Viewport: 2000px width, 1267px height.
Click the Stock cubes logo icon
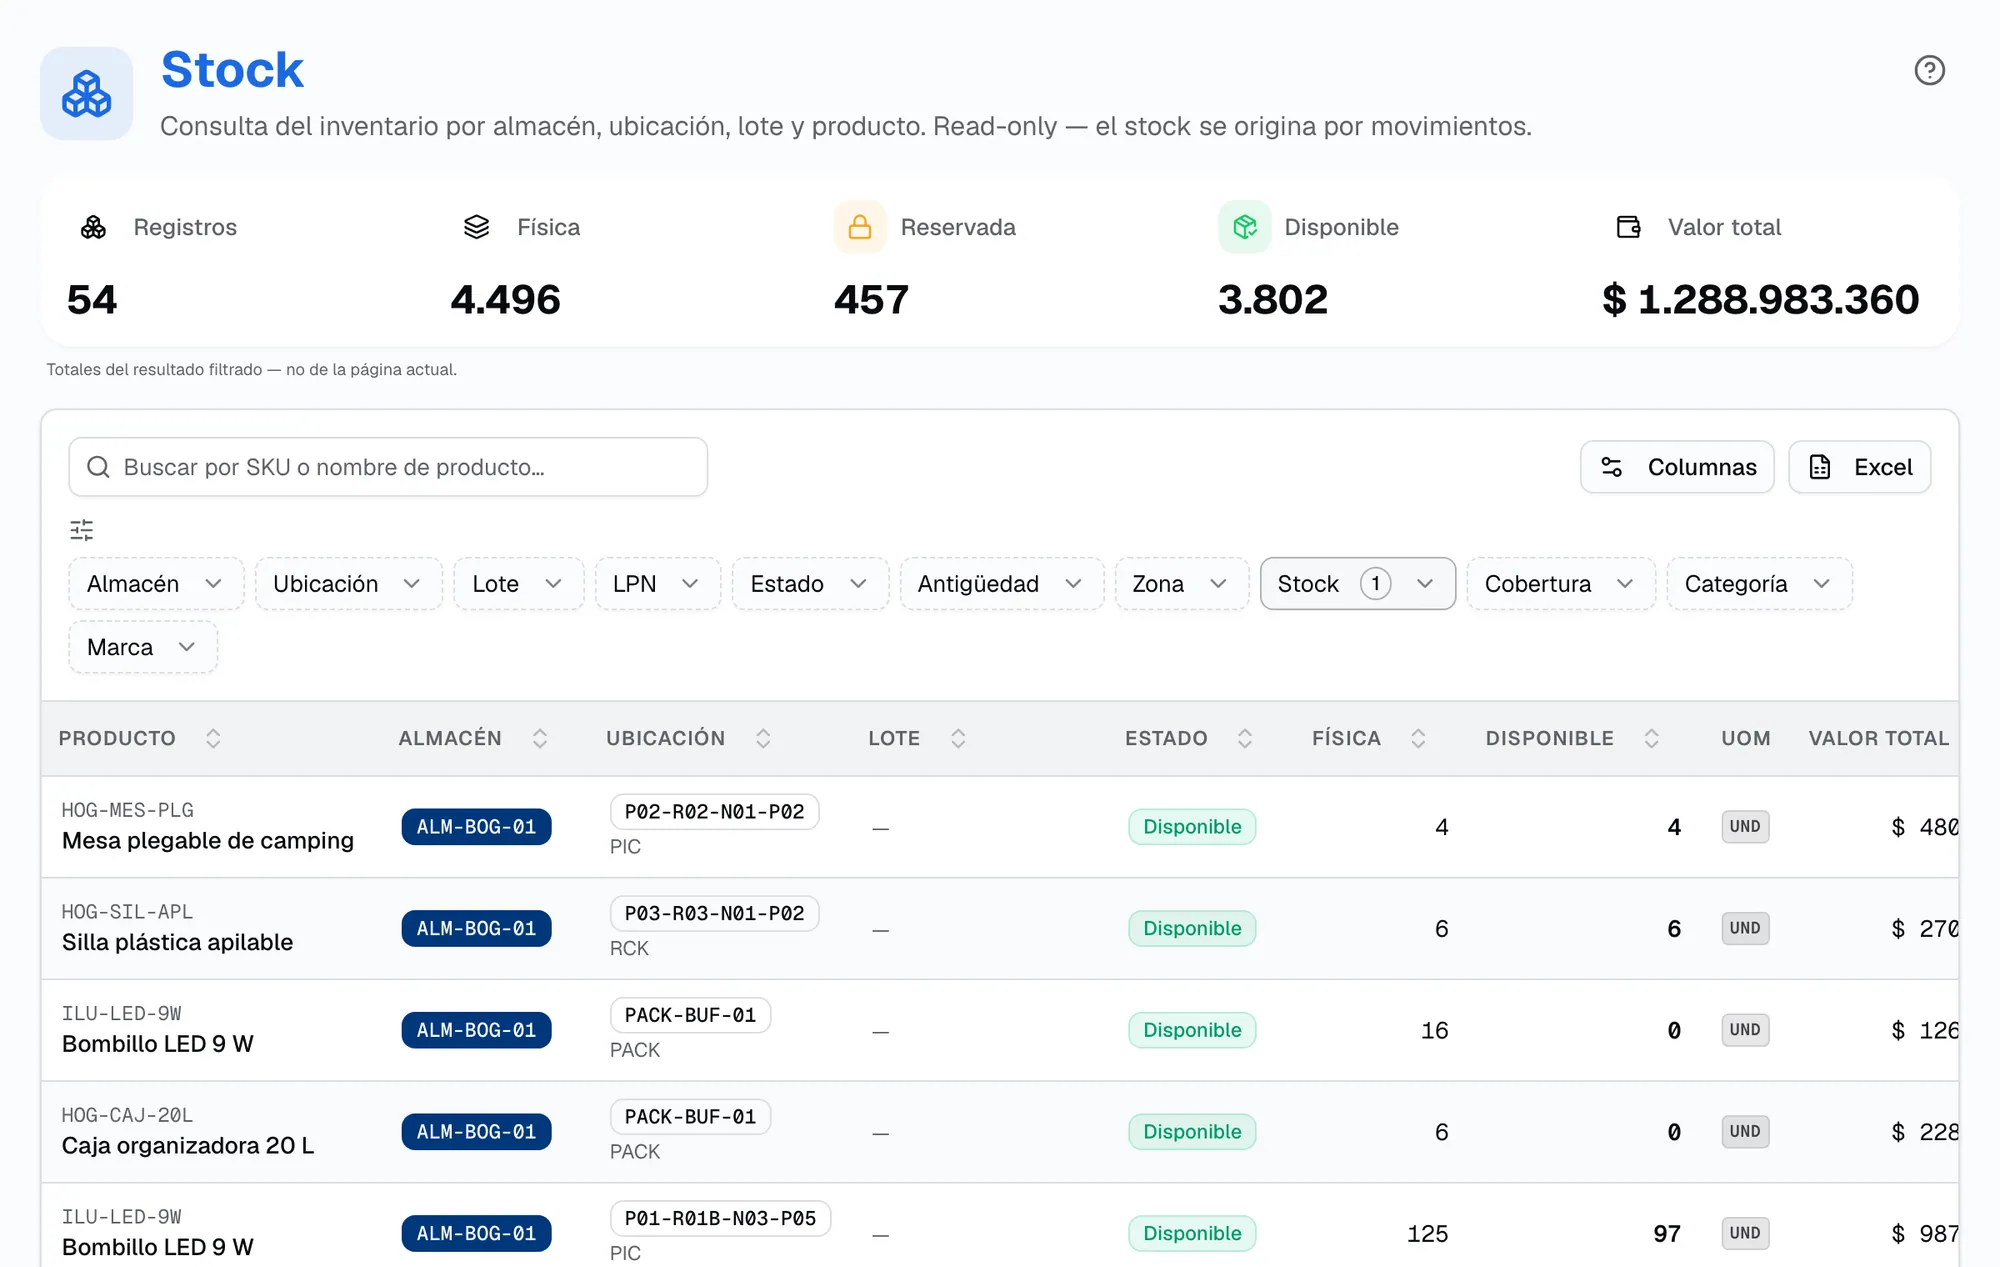point(87,93)
